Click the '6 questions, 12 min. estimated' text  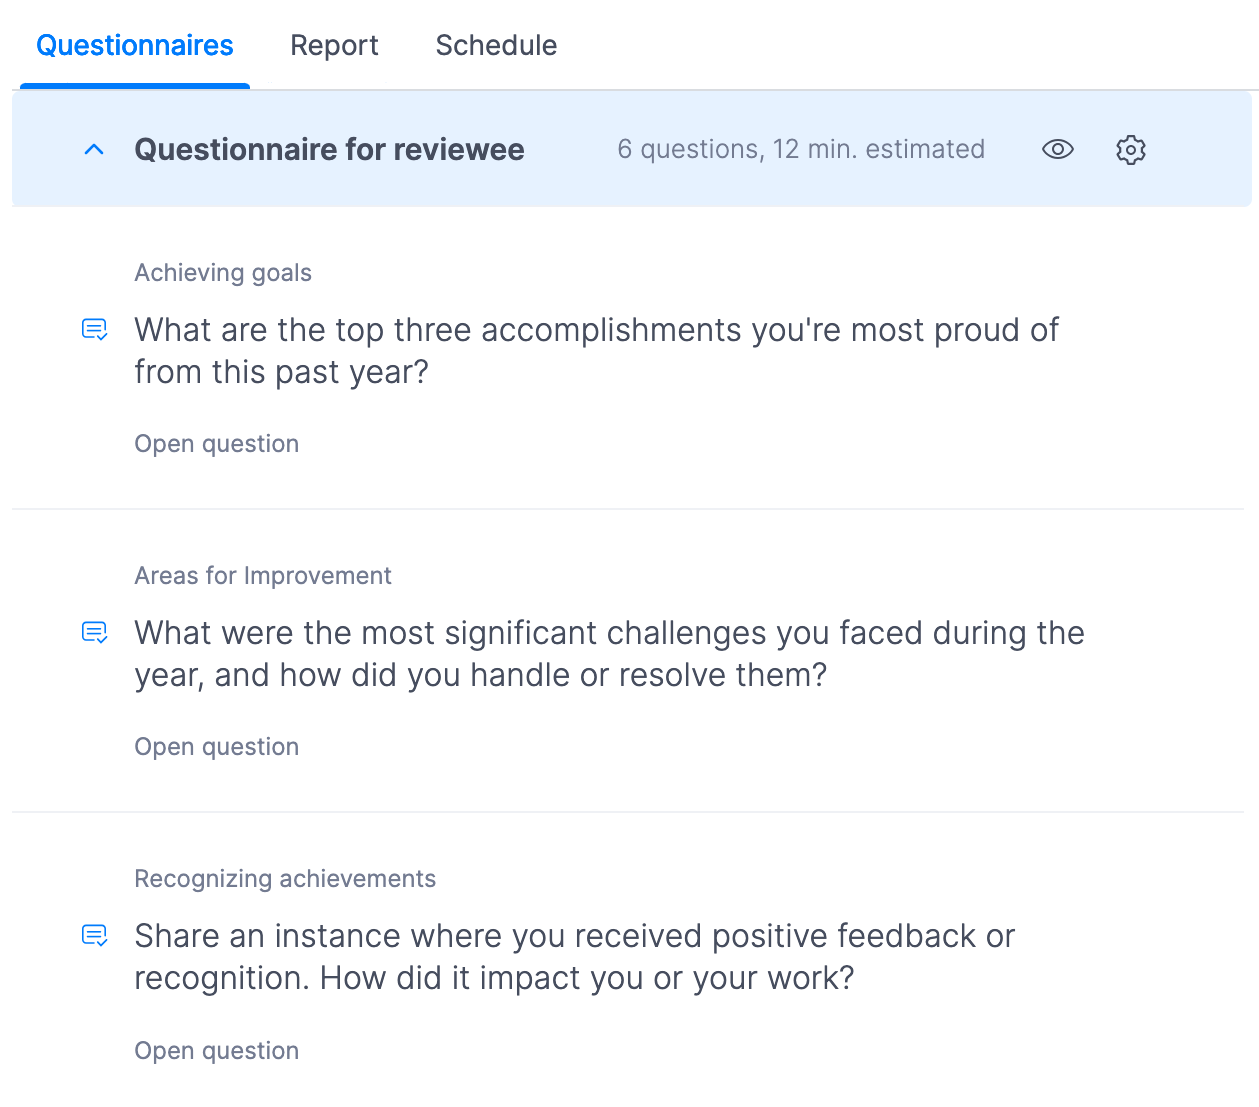coord(800,149)
